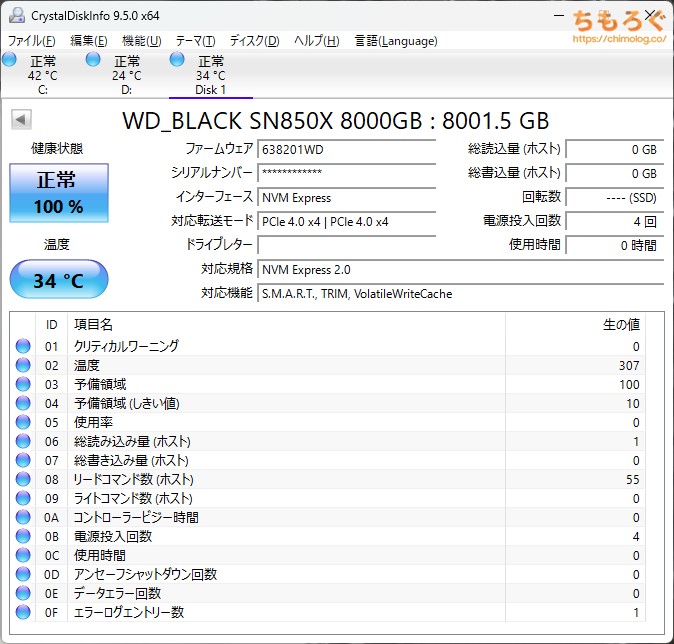Click status orb for 07 総書き込み量 row
674x644 pixels.
pyautogui.click(x=23, y=460)
